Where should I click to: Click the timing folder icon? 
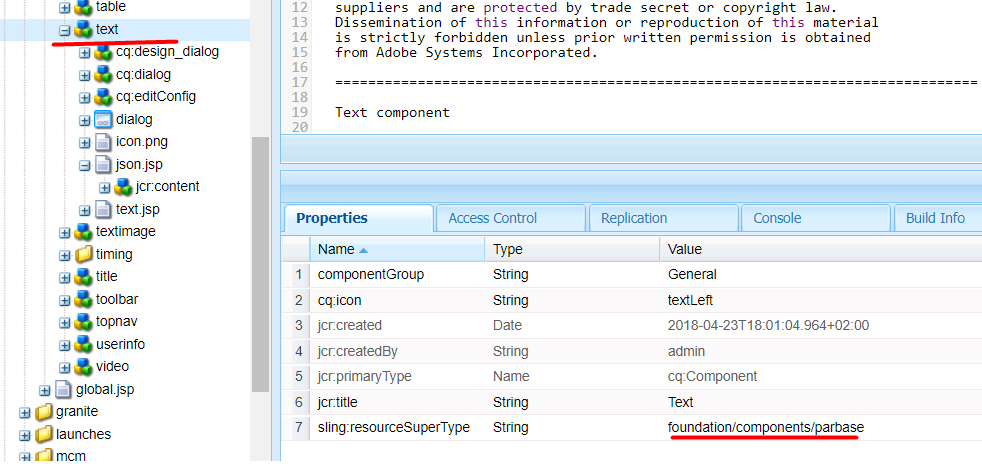point(83,254)
